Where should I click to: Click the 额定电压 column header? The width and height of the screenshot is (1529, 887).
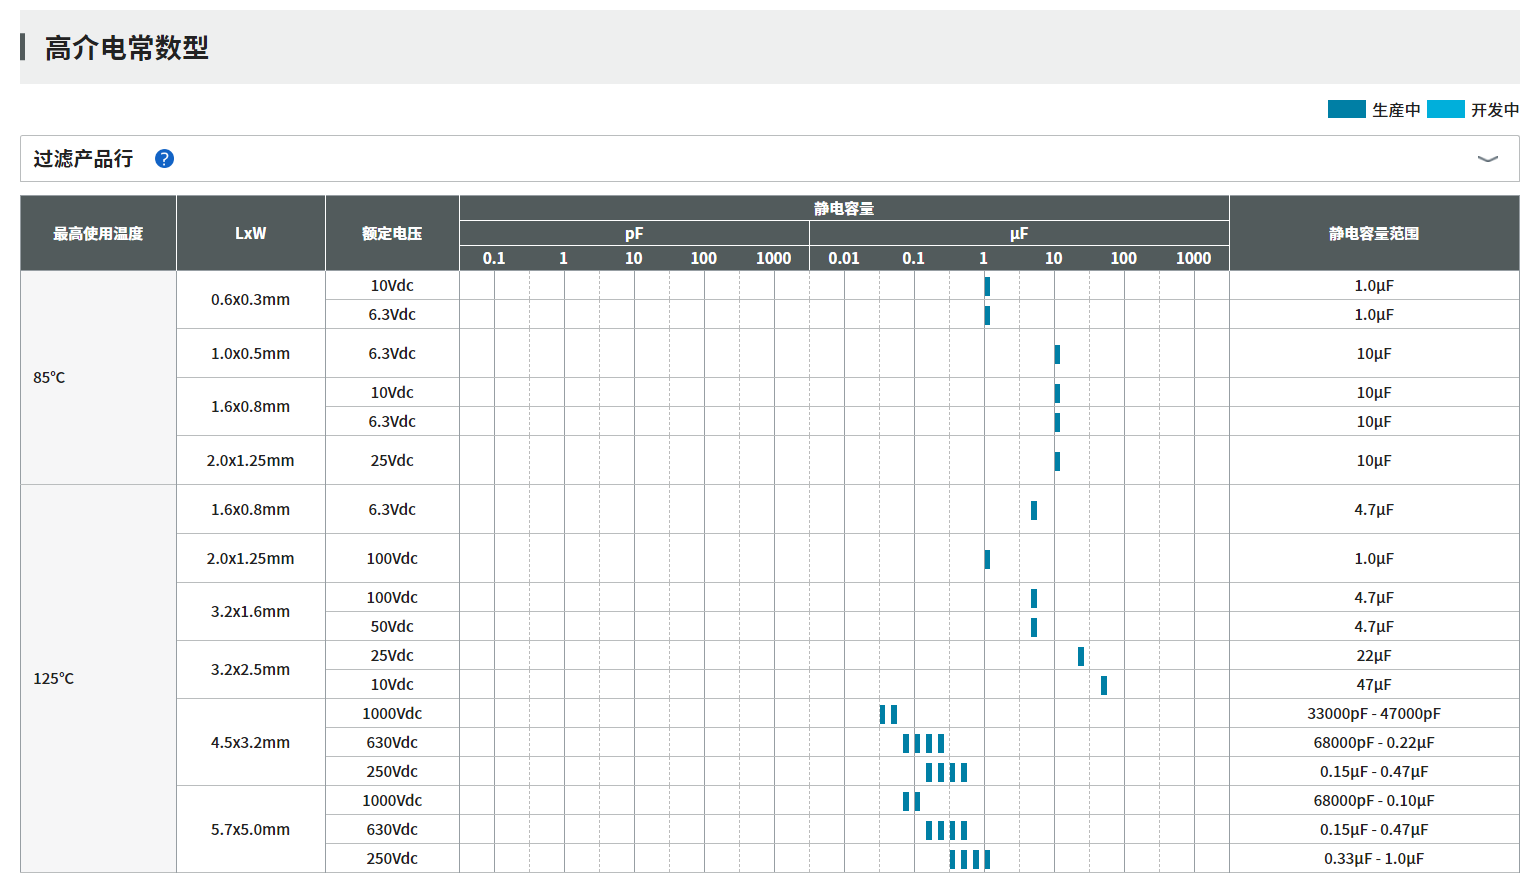click(x=392, y=233)
